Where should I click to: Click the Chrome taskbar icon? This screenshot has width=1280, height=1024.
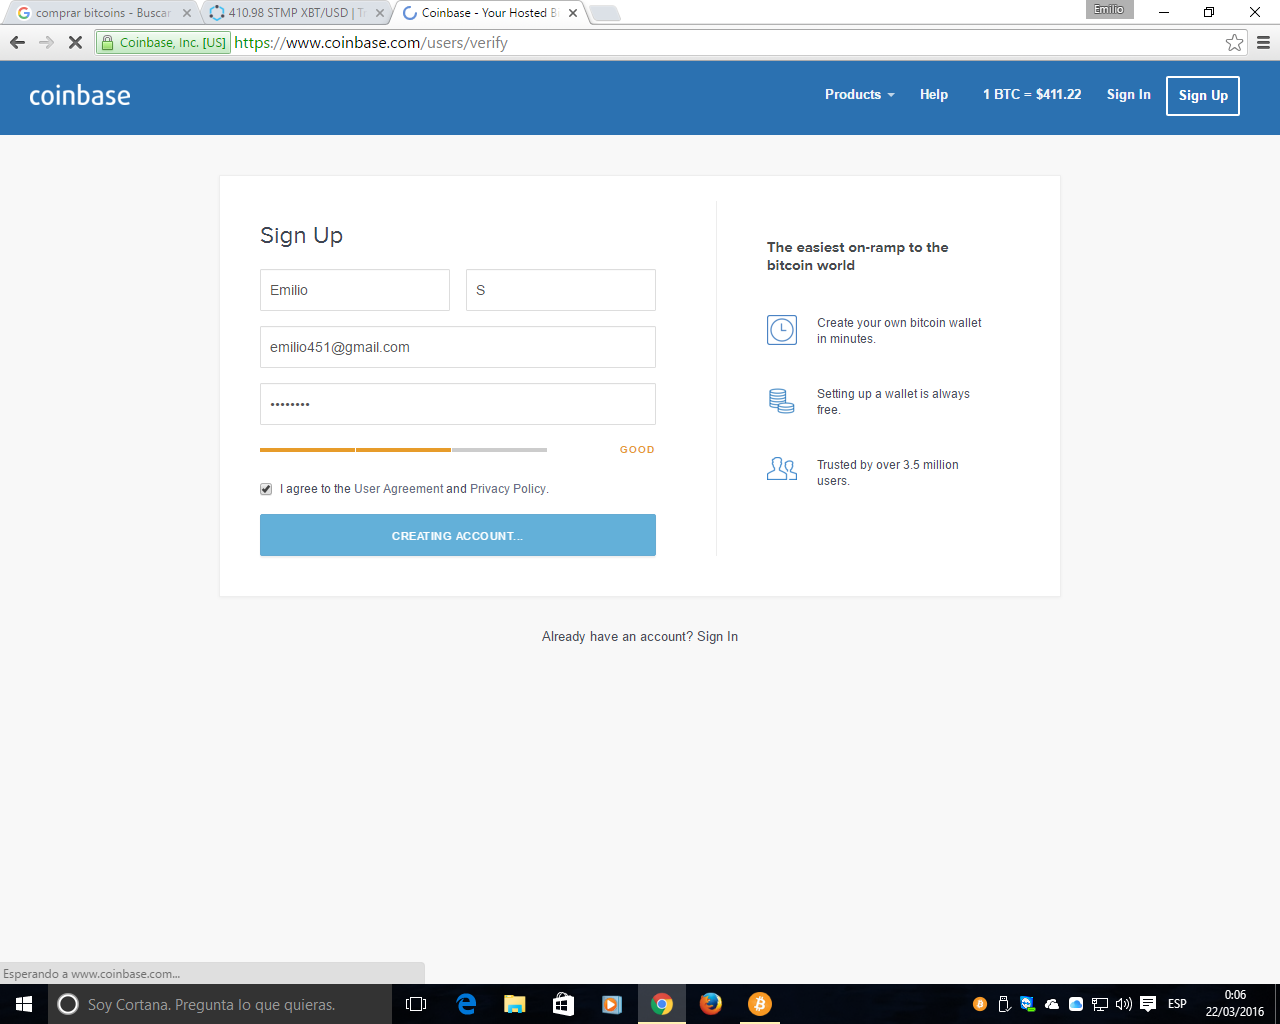click(x=662, y=1004)
